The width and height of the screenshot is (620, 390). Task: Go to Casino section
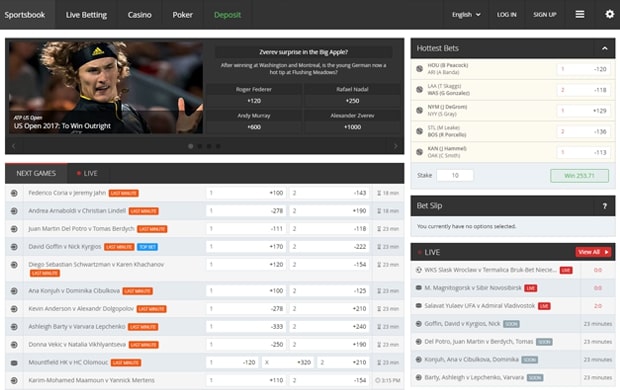[140, 15]
